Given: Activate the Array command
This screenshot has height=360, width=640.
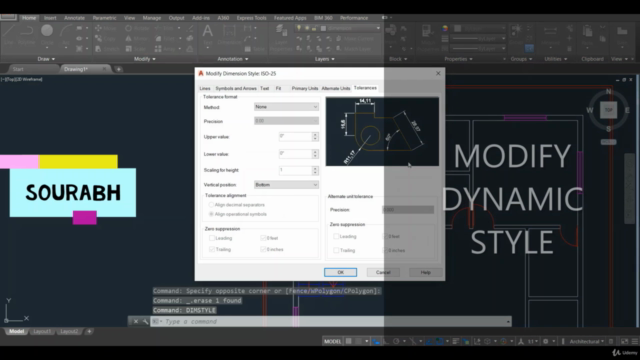Looking at the screenshot, I should point(166,49).
